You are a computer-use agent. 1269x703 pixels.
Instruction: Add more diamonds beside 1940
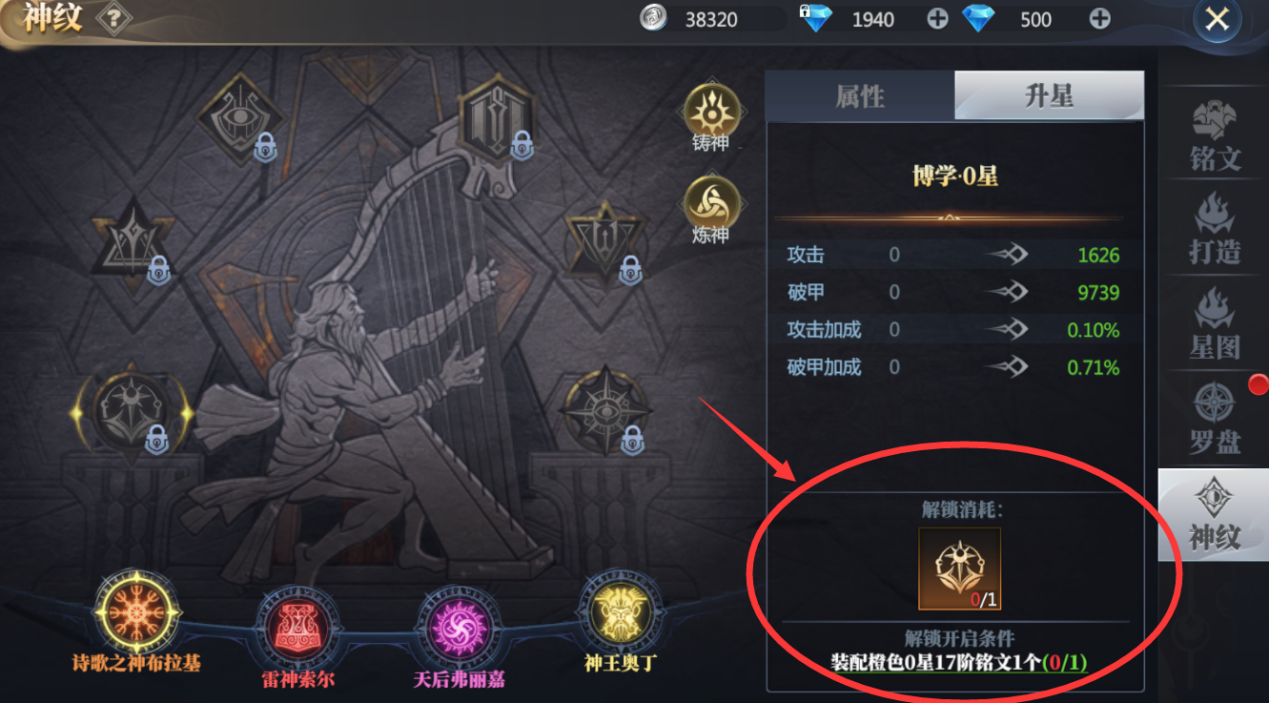[x=937, y=19]
